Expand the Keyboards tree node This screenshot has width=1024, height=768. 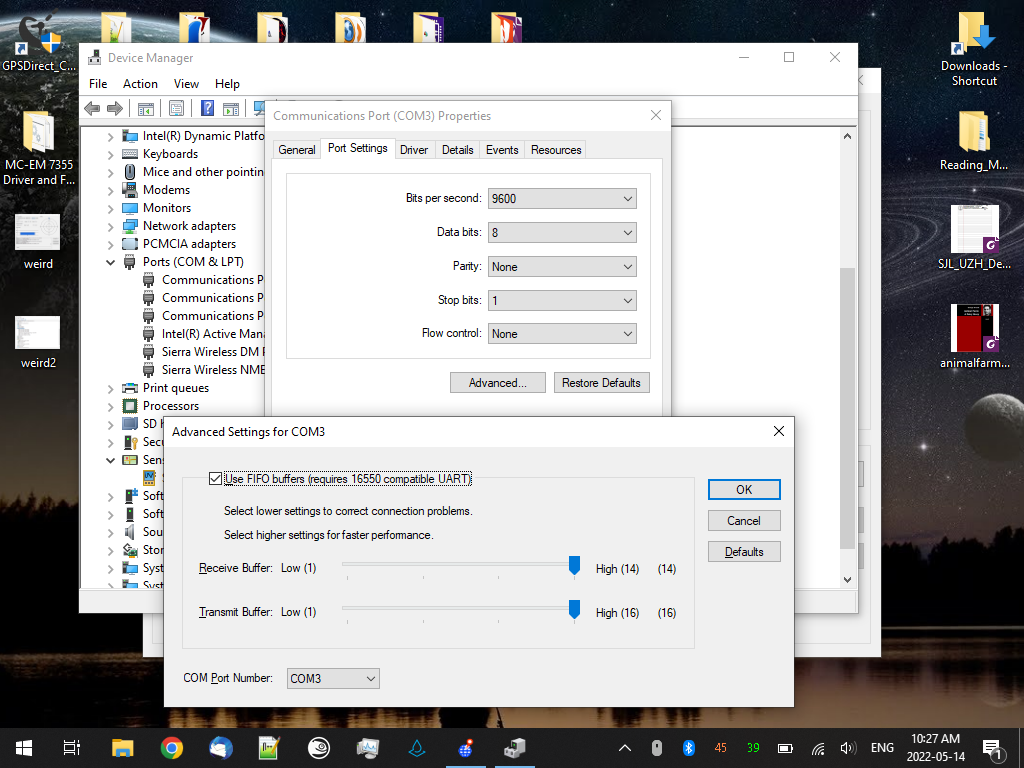click(110, 155)
